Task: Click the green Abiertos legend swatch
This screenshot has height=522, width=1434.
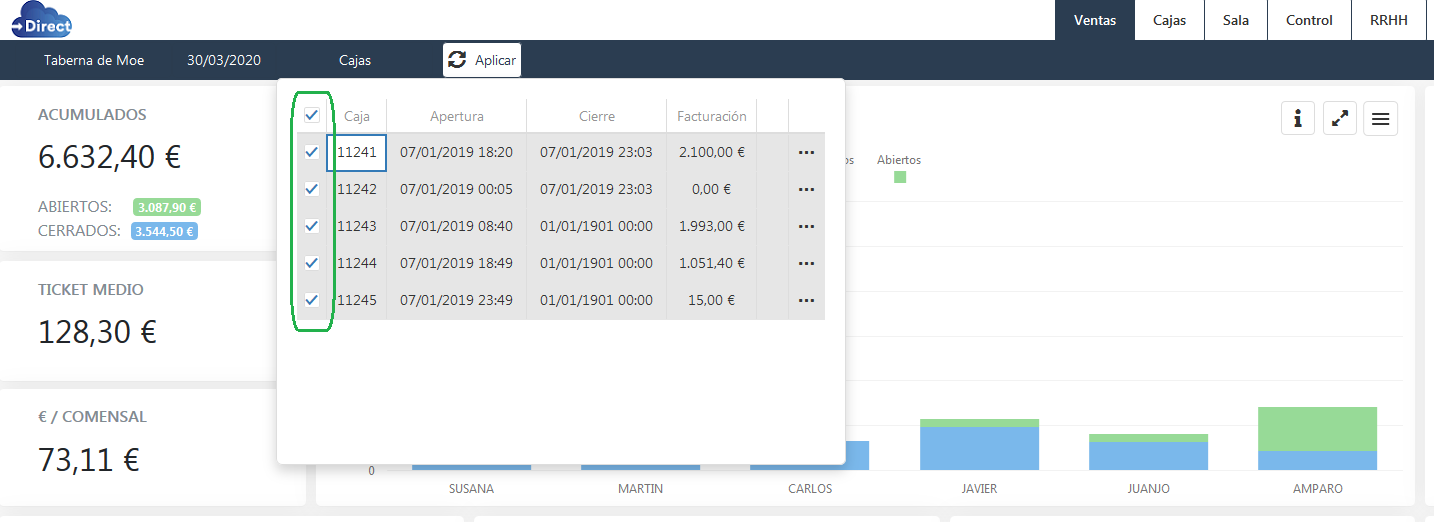Action: [x=900, y=177]
